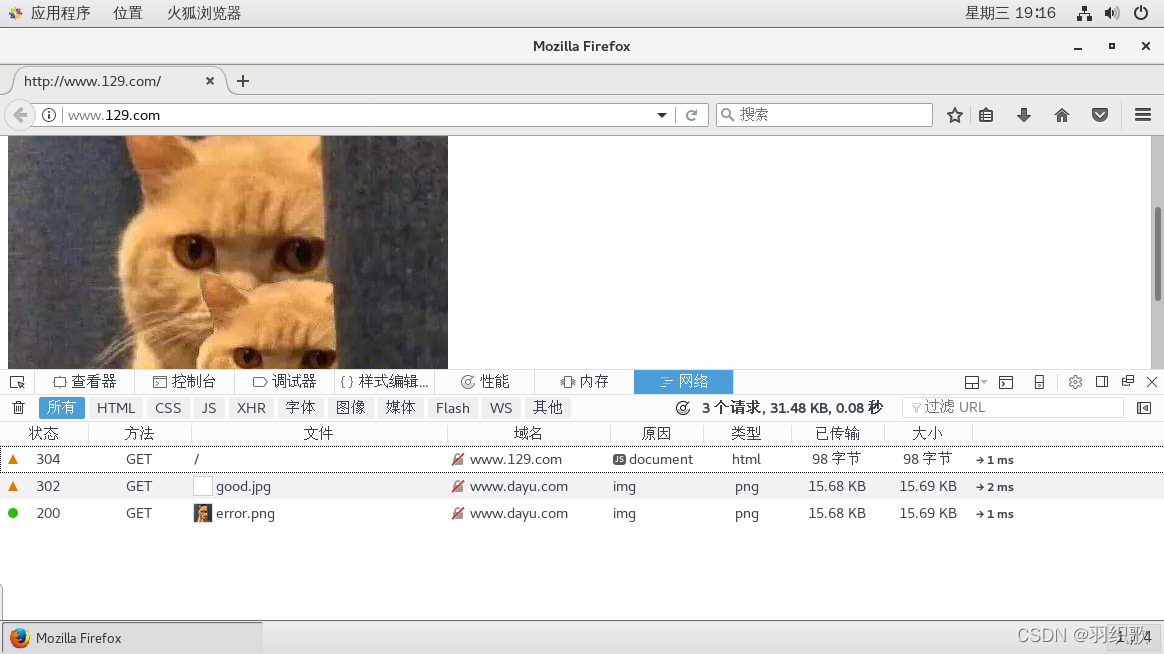Open a new tab with plus button
Image resolution: width=1164 pixels, height=654 pixels.
click(x=243, y=81)
